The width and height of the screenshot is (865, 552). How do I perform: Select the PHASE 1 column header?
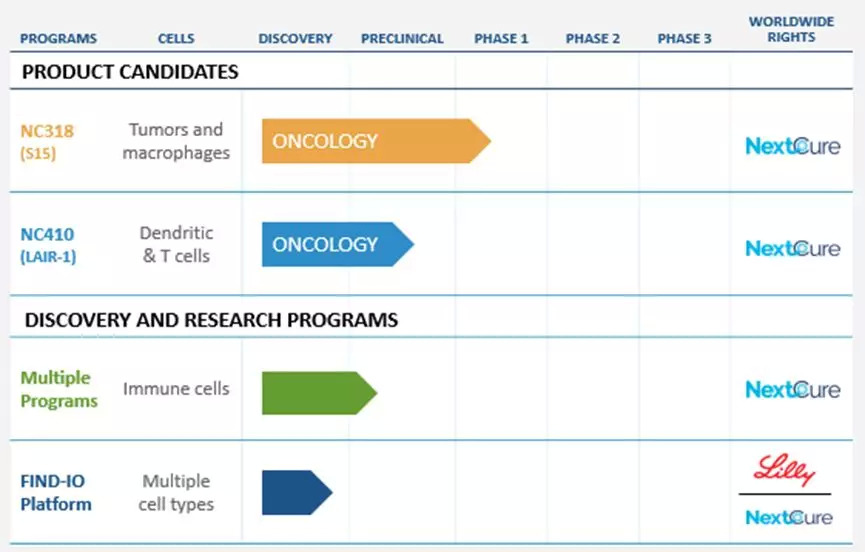pos(501,39)
